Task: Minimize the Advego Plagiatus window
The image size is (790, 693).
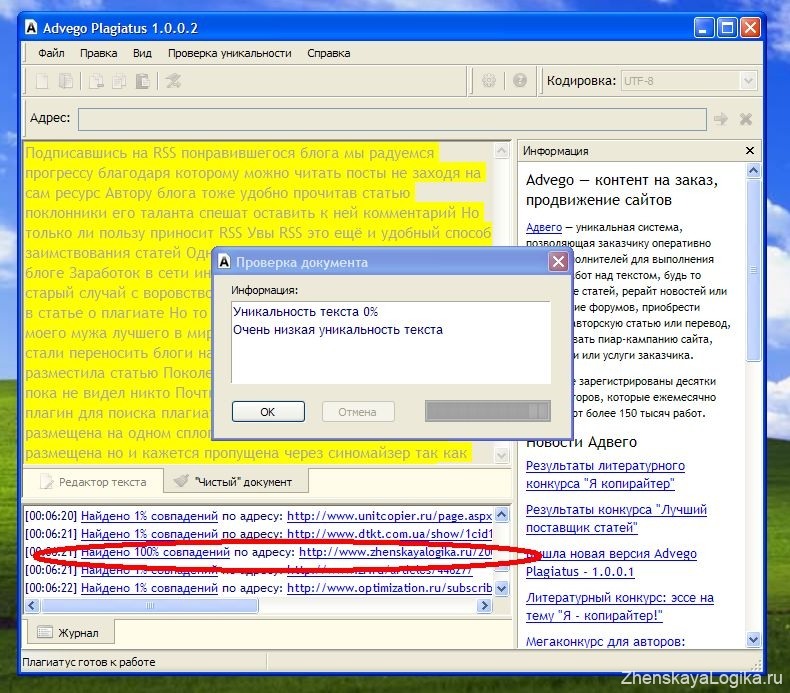Action: coord(704,28)
